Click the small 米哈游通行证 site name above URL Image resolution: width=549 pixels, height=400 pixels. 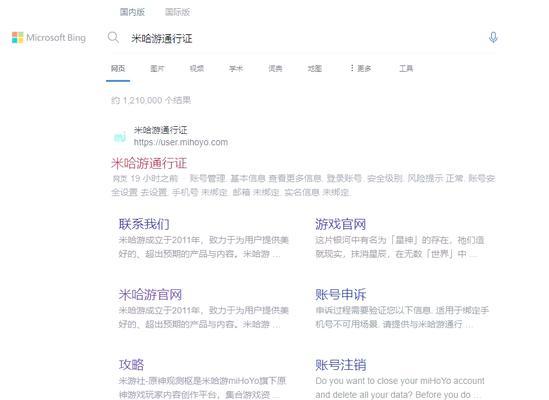pyautogui.click(x=161, y=130)
